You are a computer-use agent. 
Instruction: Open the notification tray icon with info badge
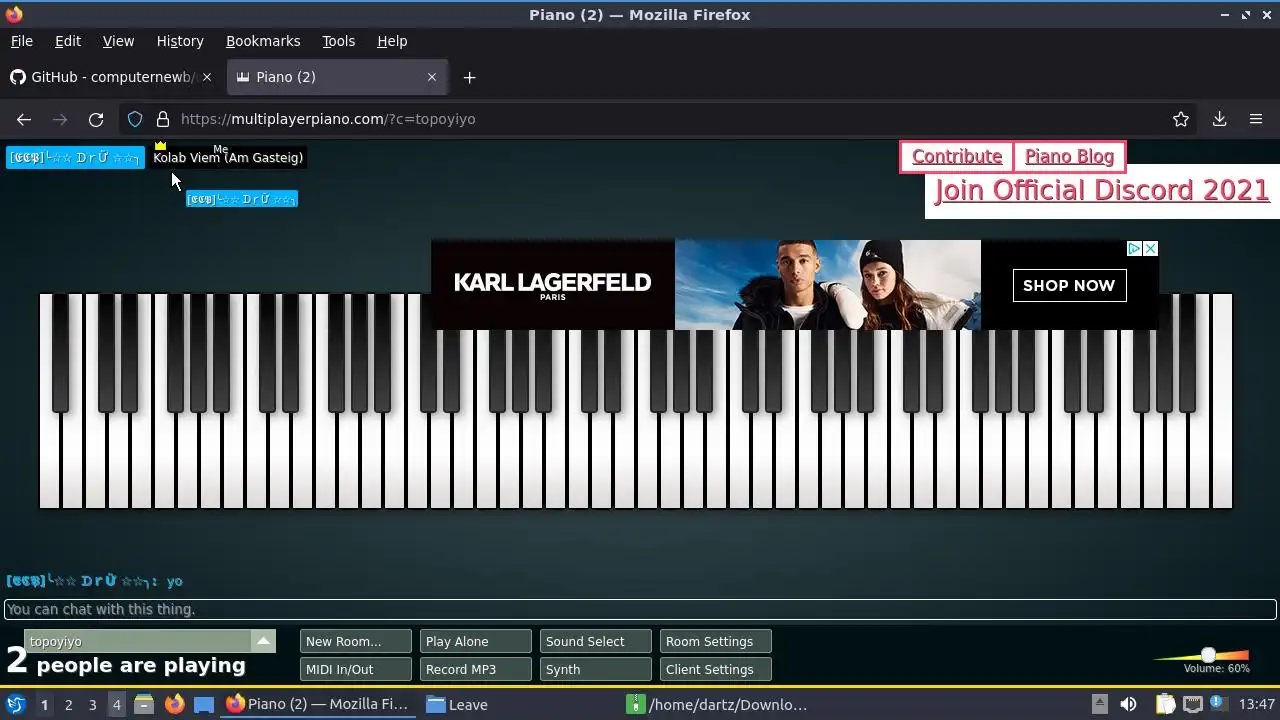pos(1219,704)
